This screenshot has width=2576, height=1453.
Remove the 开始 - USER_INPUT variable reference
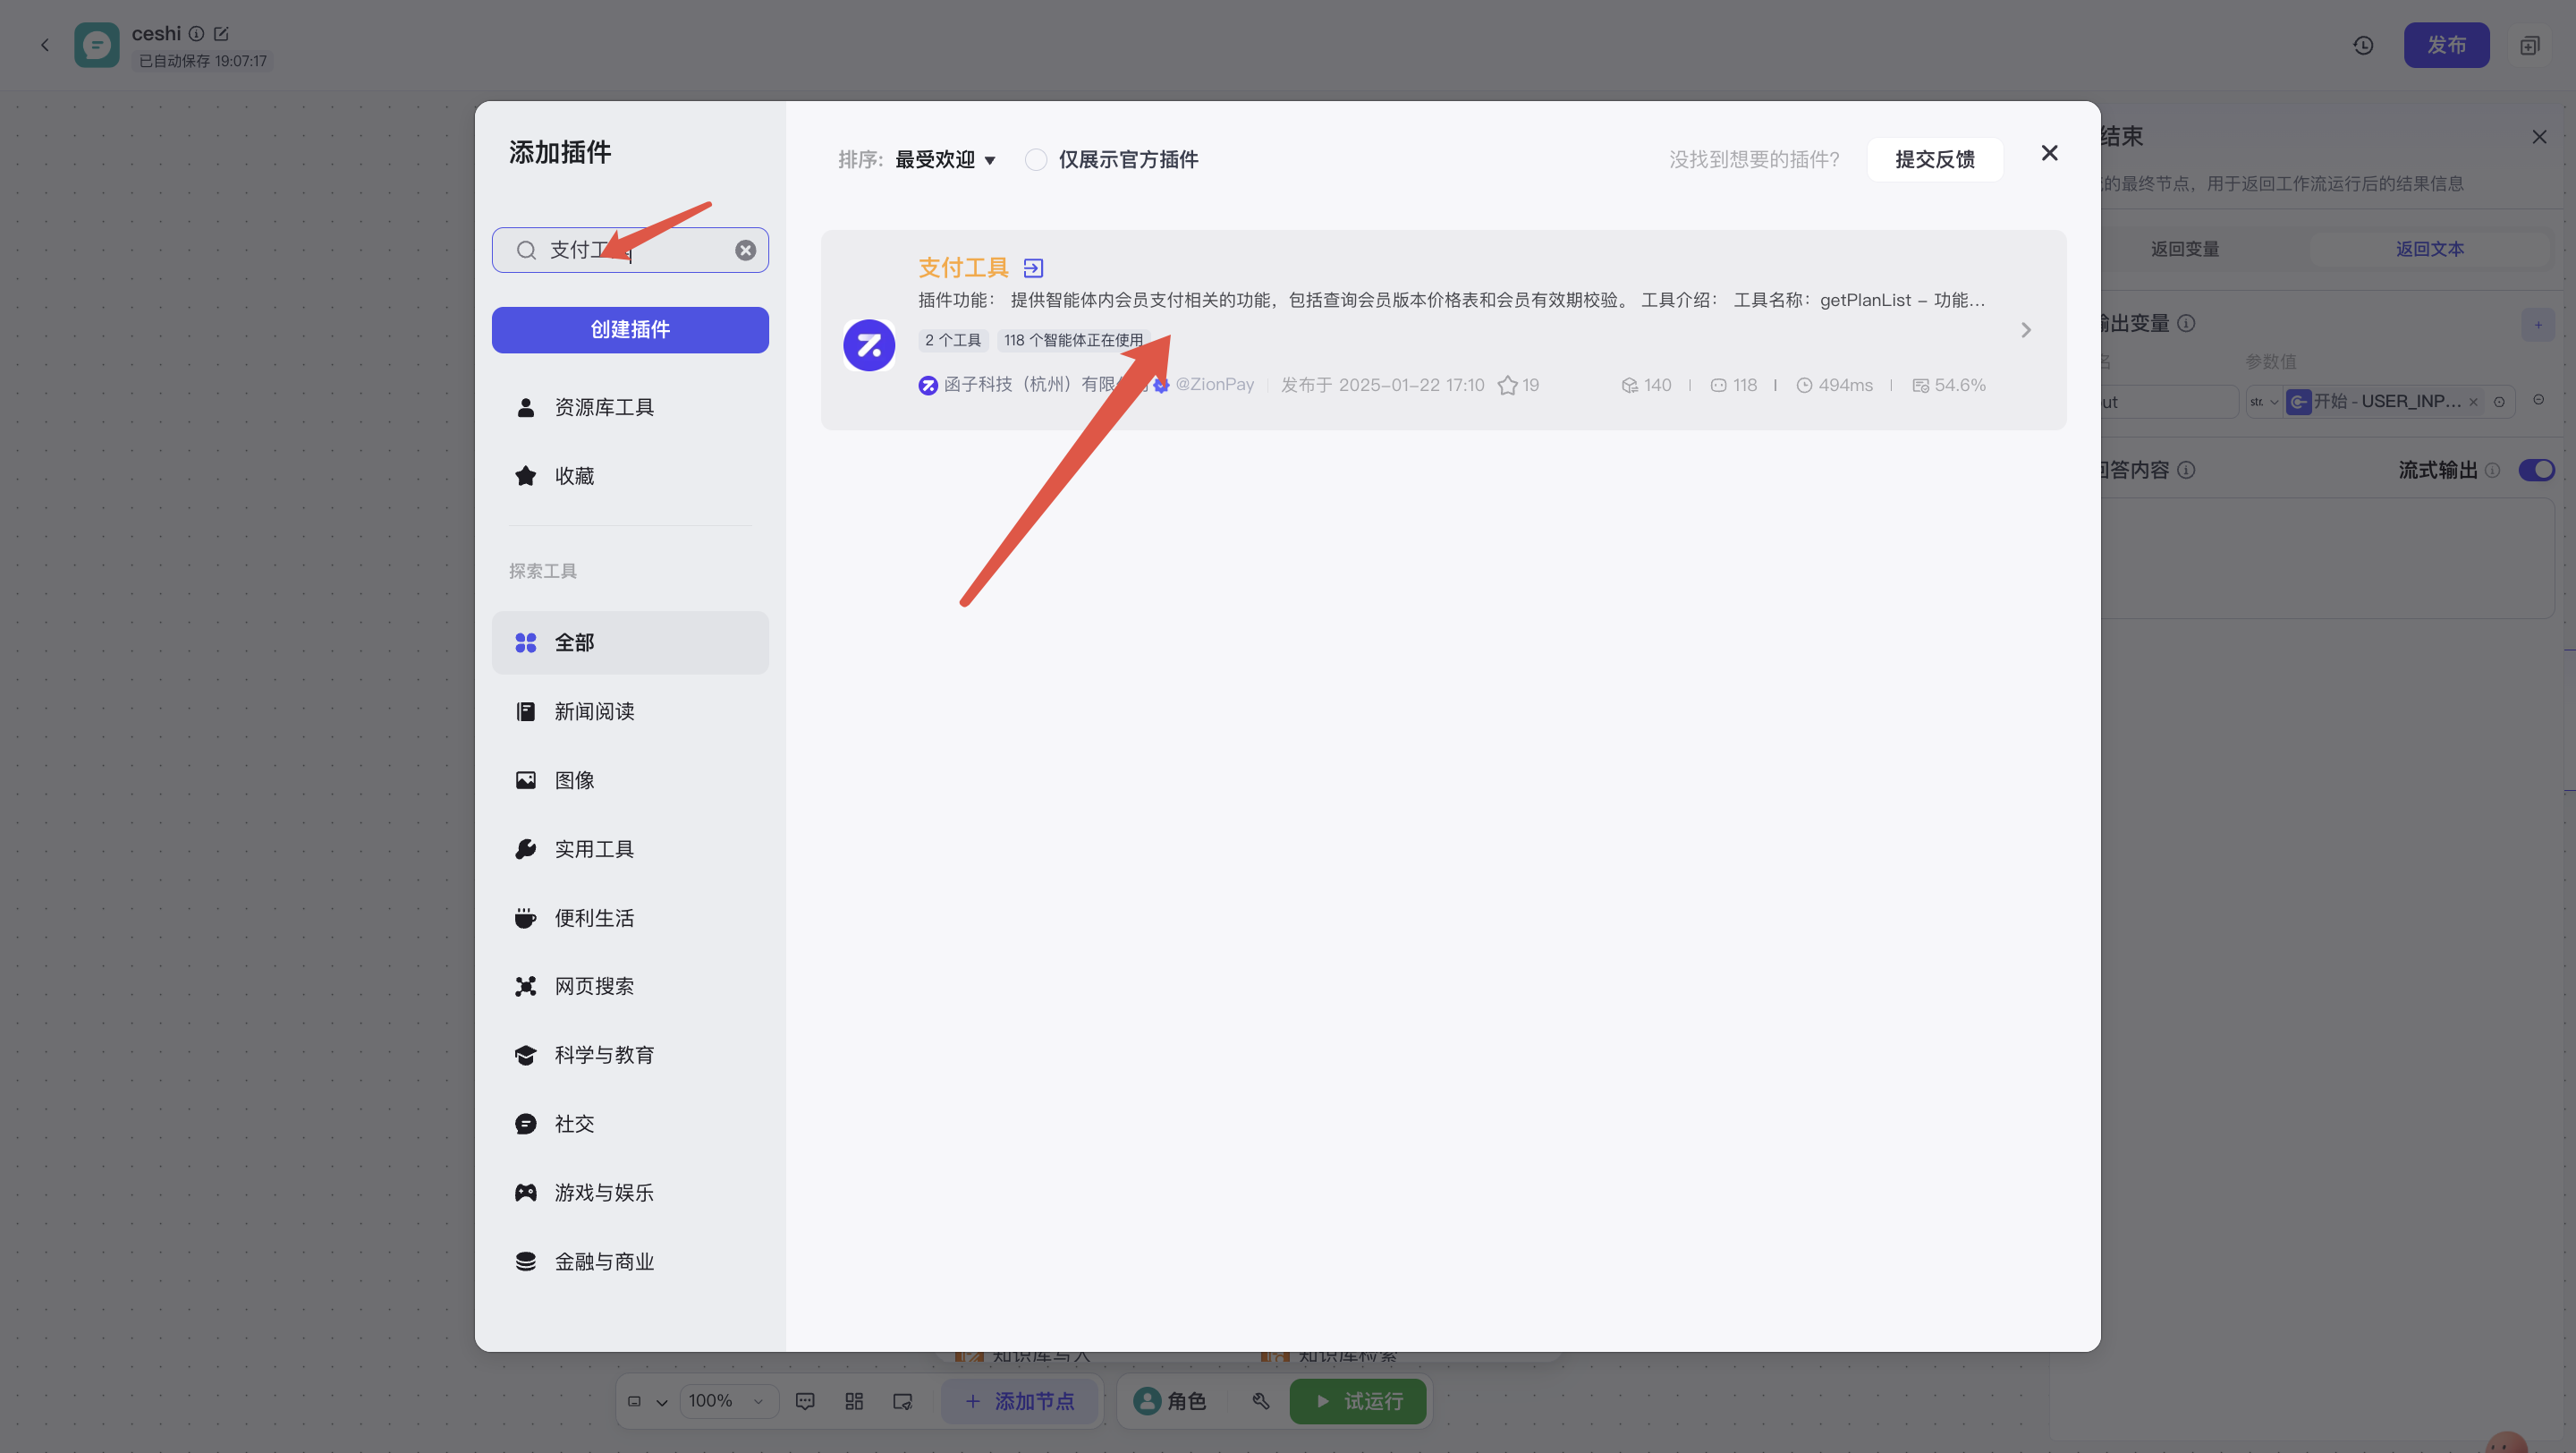pyautogui.click(x=2473, y=402)
